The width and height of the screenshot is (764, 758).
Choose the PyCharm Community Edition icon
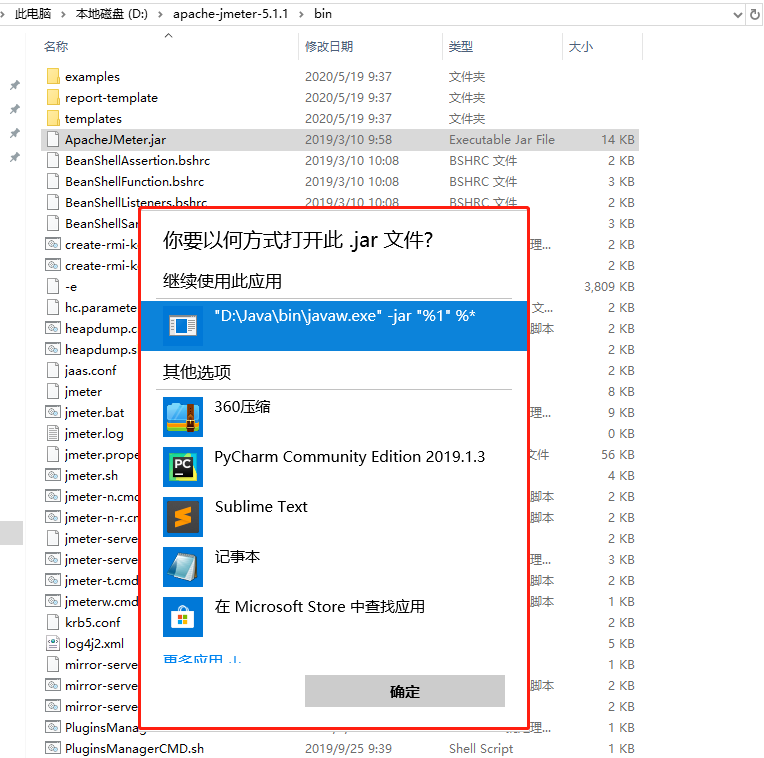(x=183, y=467)
